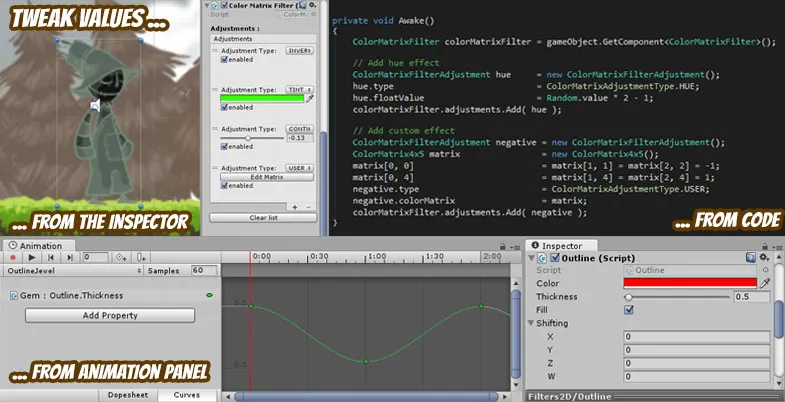This screenshot has height=402, width=785.
Task: Play the OutlineJewel animation
Action: 32,257
